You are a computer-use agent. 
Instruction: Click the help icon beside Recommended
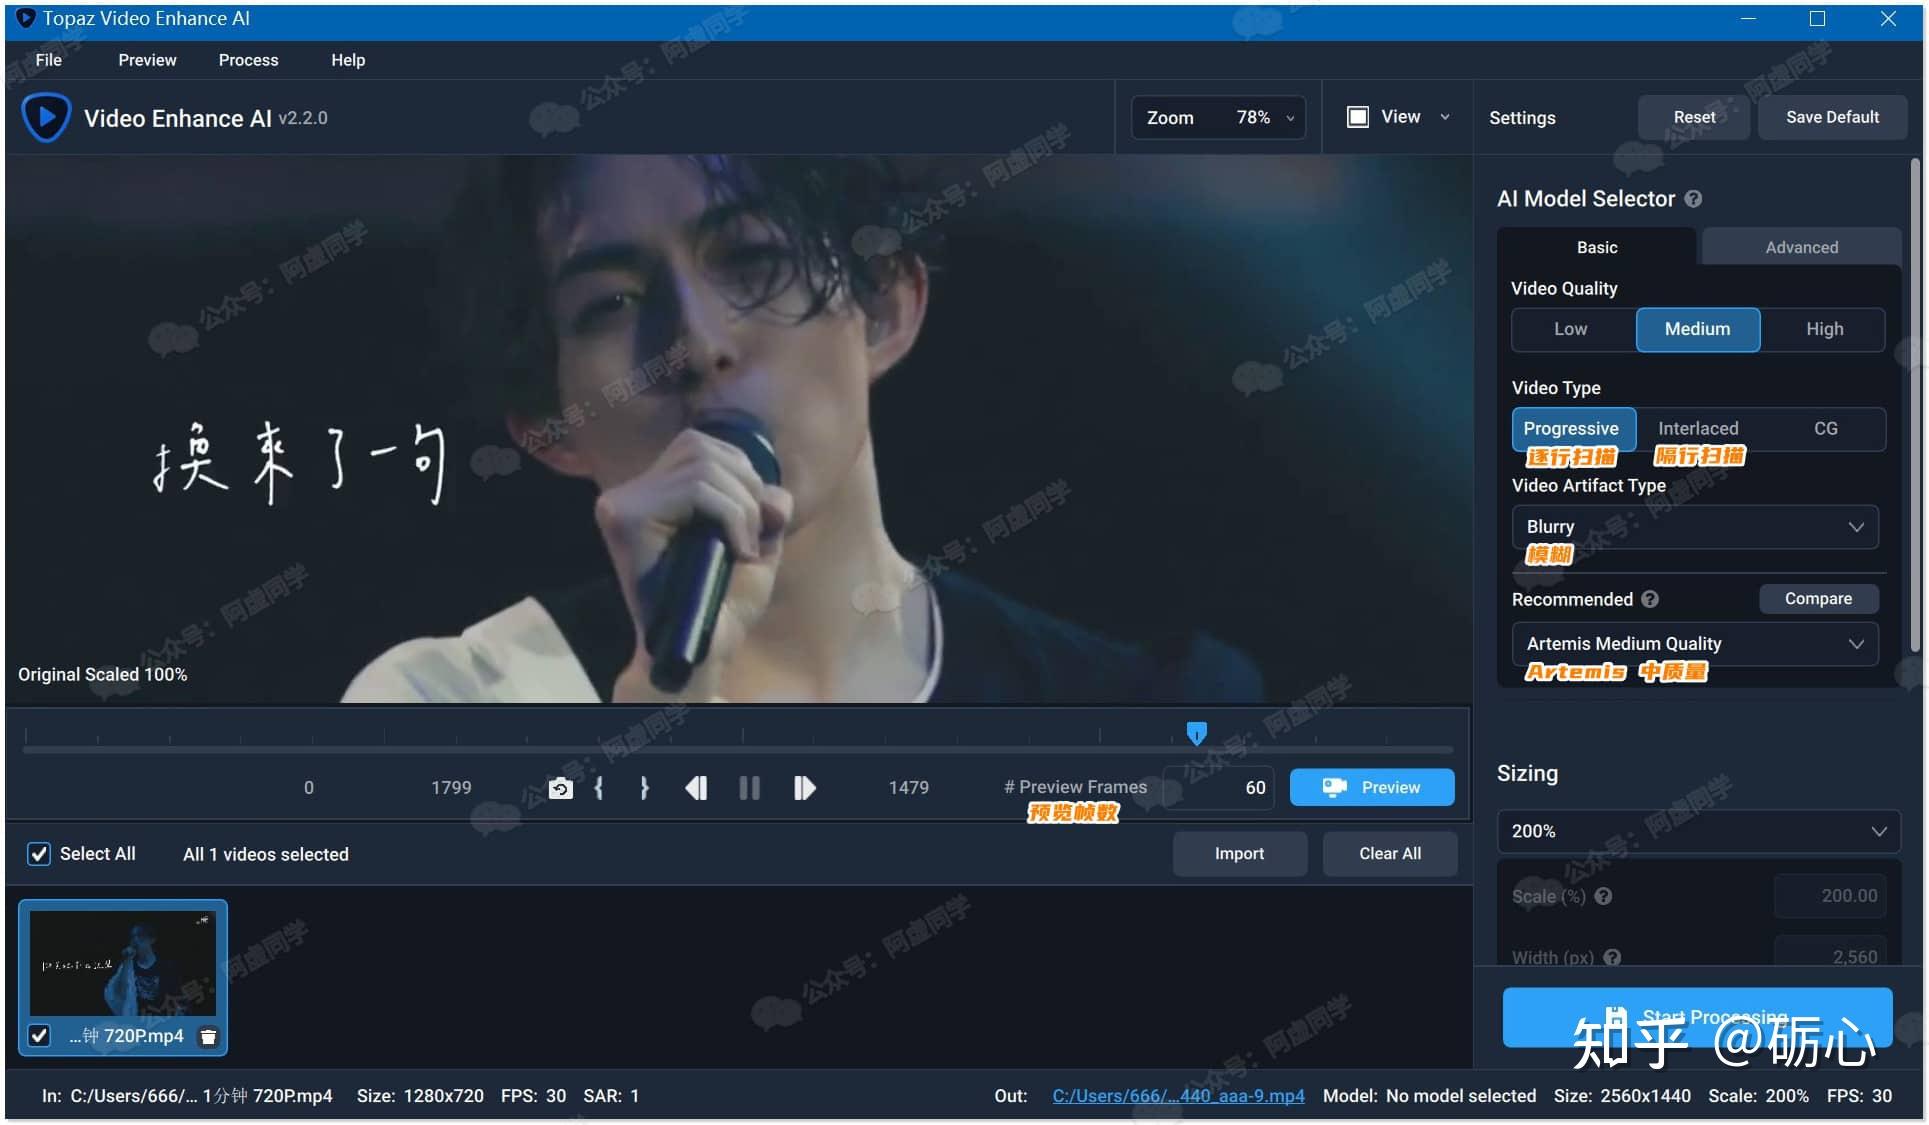[1650, 599]
